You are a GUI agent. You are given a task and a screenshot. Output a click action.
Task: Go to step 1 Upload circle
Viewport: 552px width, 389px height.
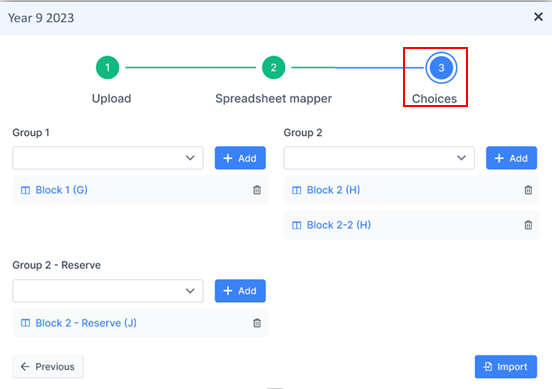pyautogui.click(x=107, y=67)
